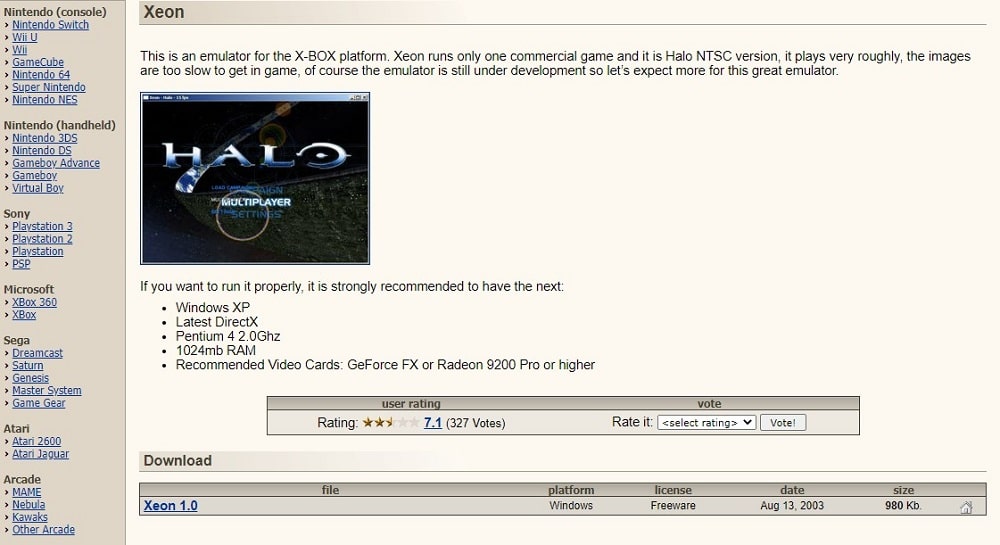Click the home icon in Xeon 1.0 row
Image resolution: width=1000 pixels, height=545 pixels.
966,507
